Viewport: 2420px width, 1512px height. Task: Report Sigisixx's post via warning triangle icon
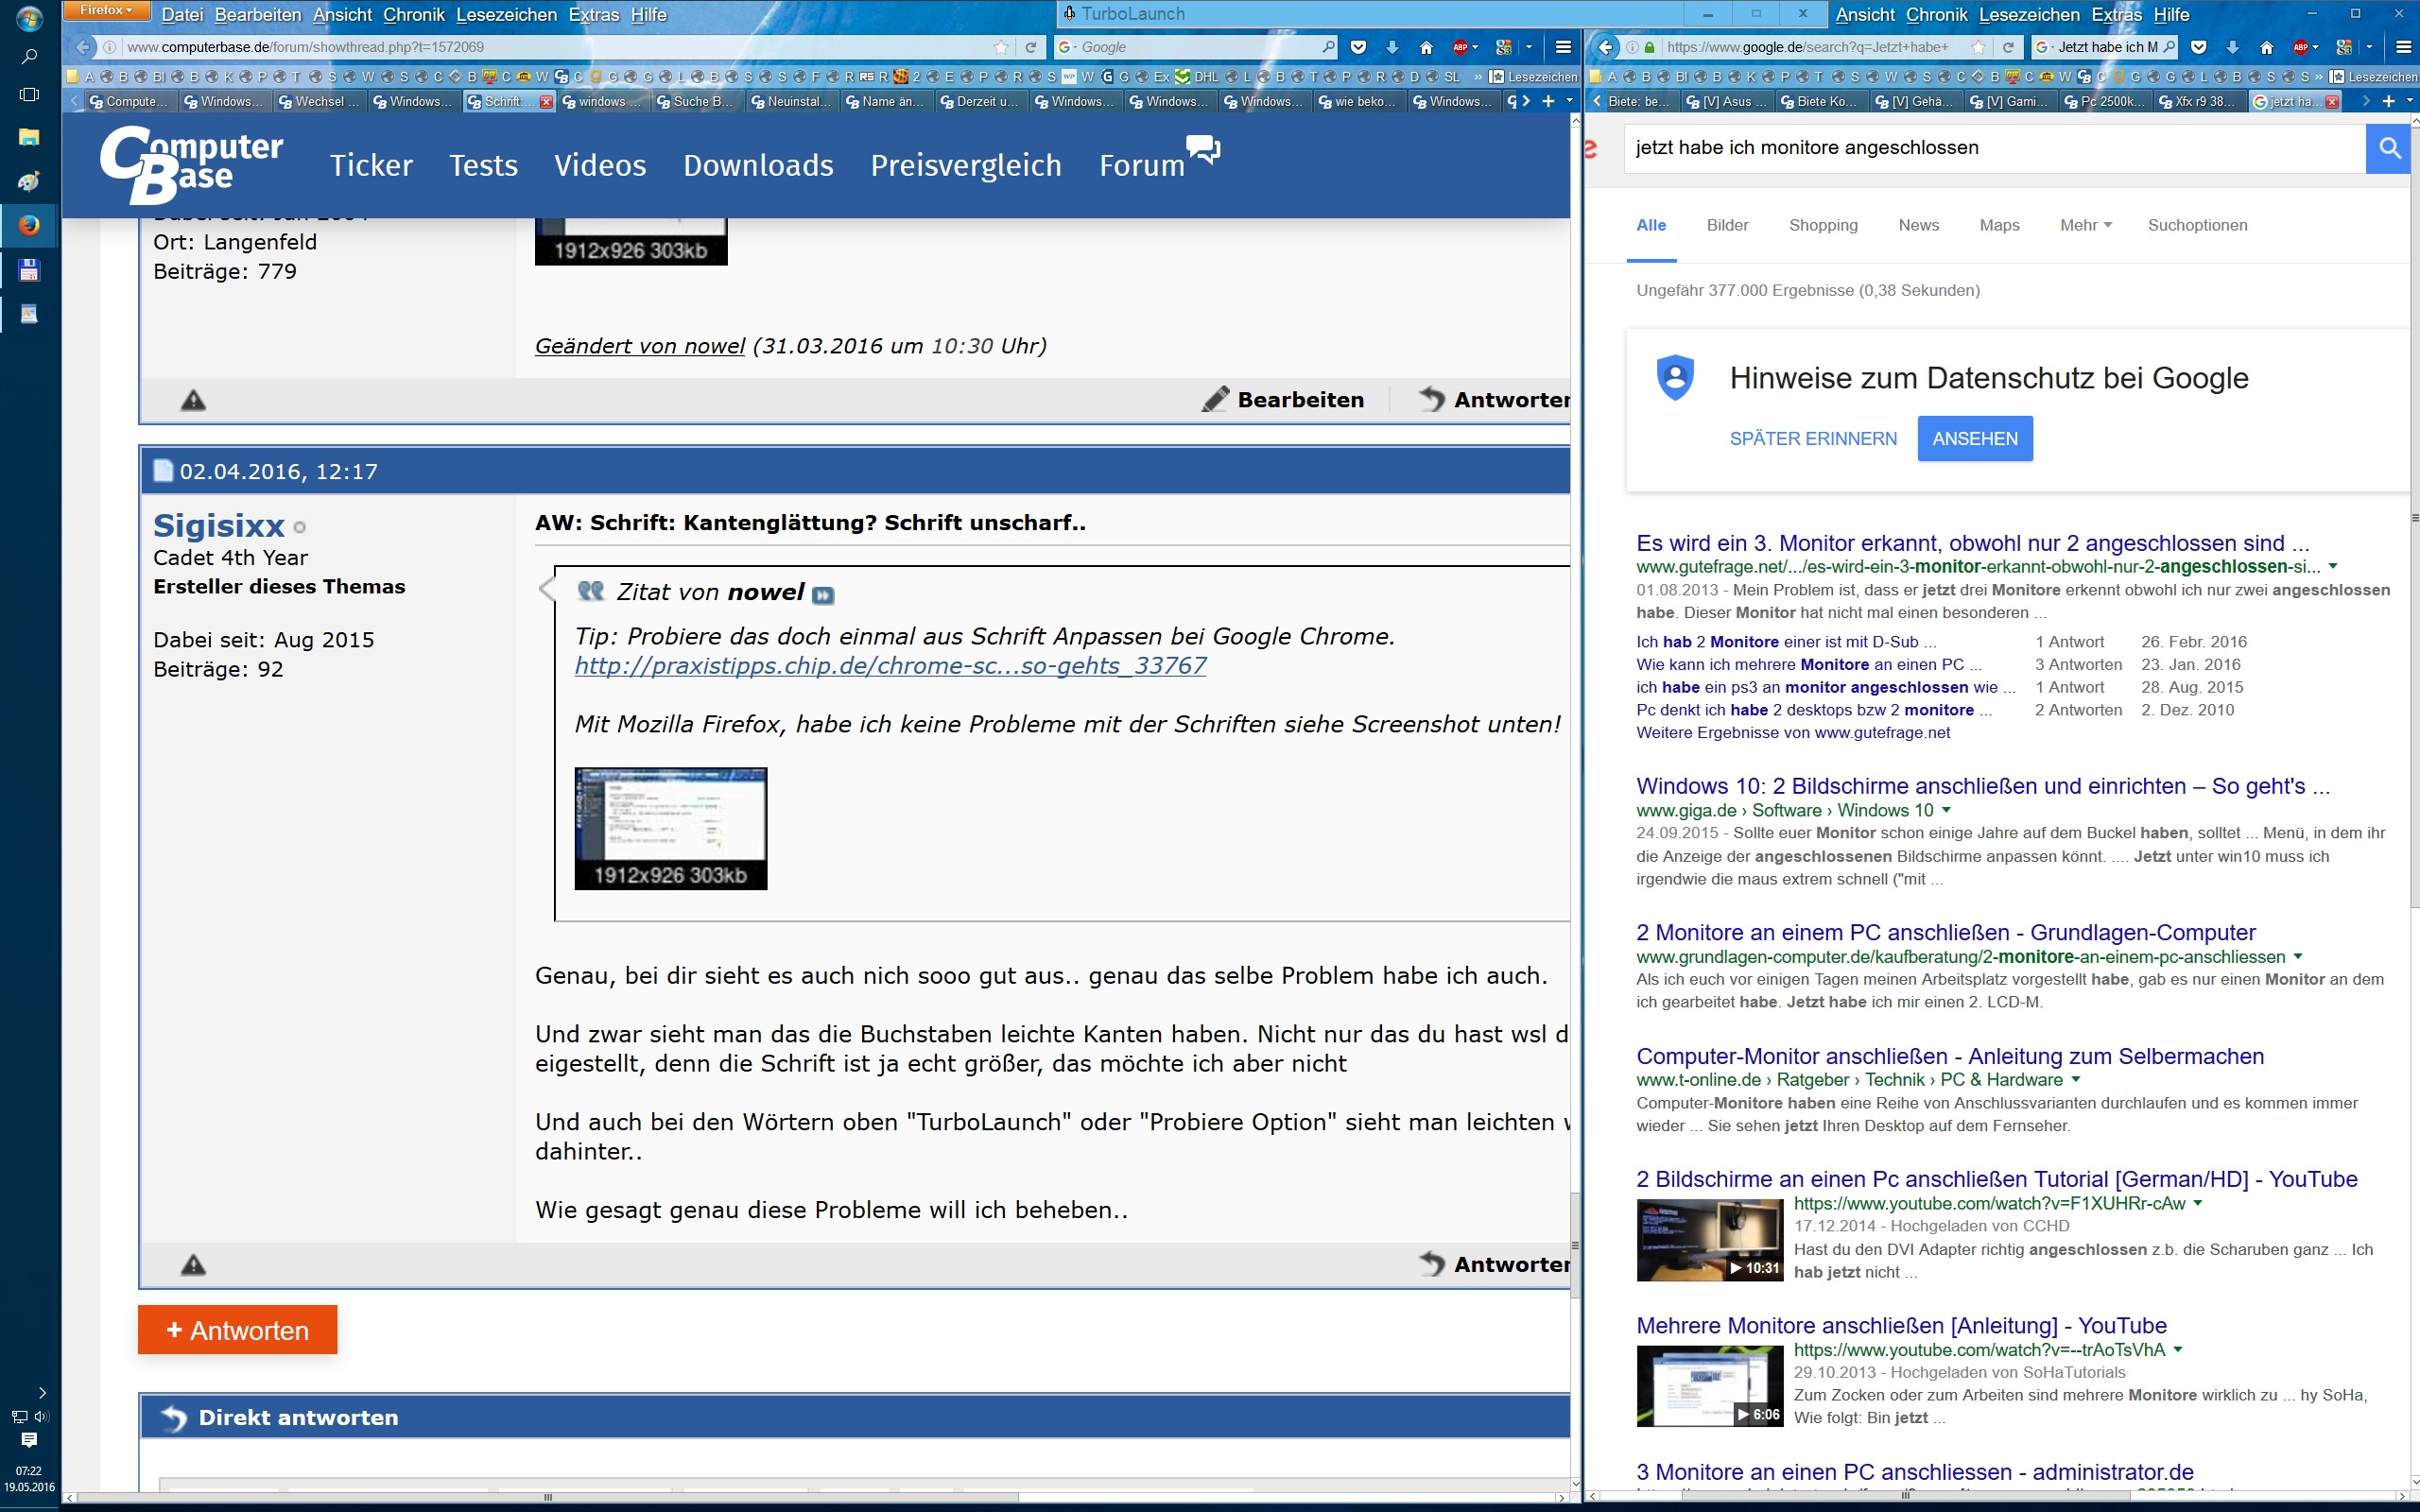[x=193, y=1265]
